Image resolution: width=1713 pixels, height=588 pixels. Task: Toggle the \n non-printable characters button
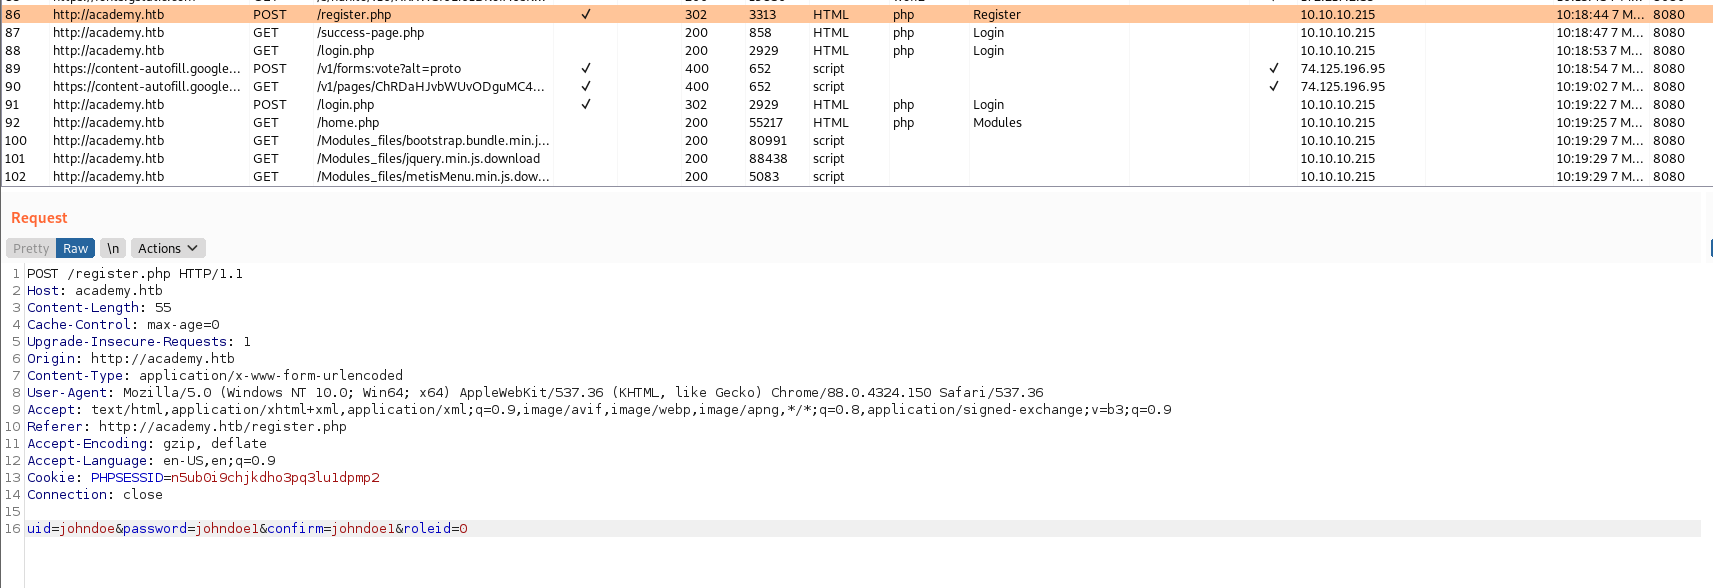click(113, 249)
